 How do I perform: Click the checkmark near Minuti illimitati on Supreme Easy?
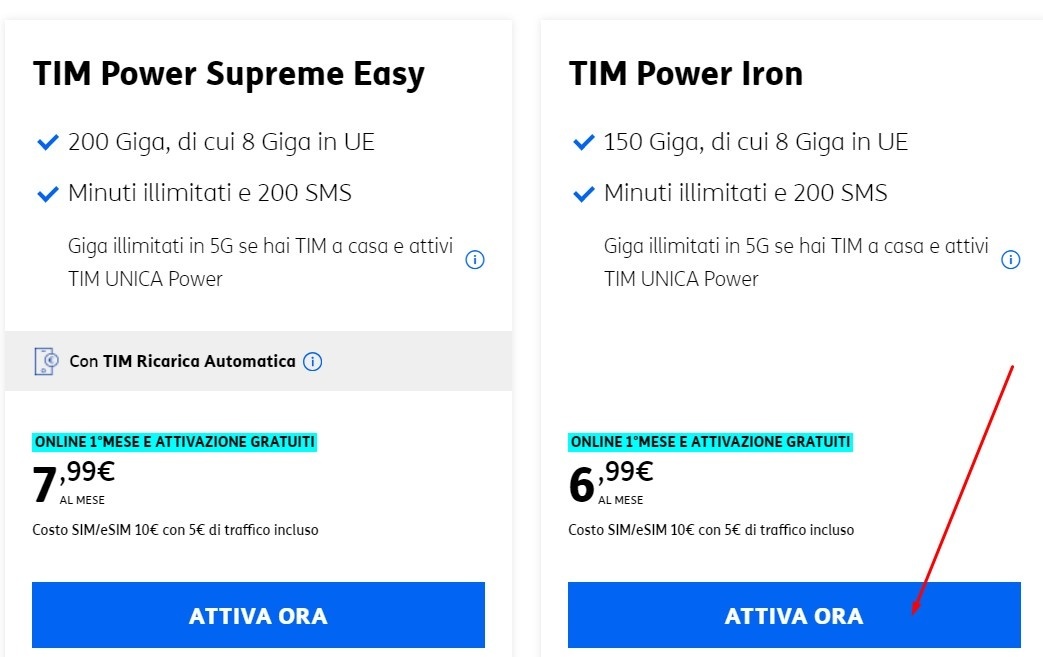click(46, 192)
